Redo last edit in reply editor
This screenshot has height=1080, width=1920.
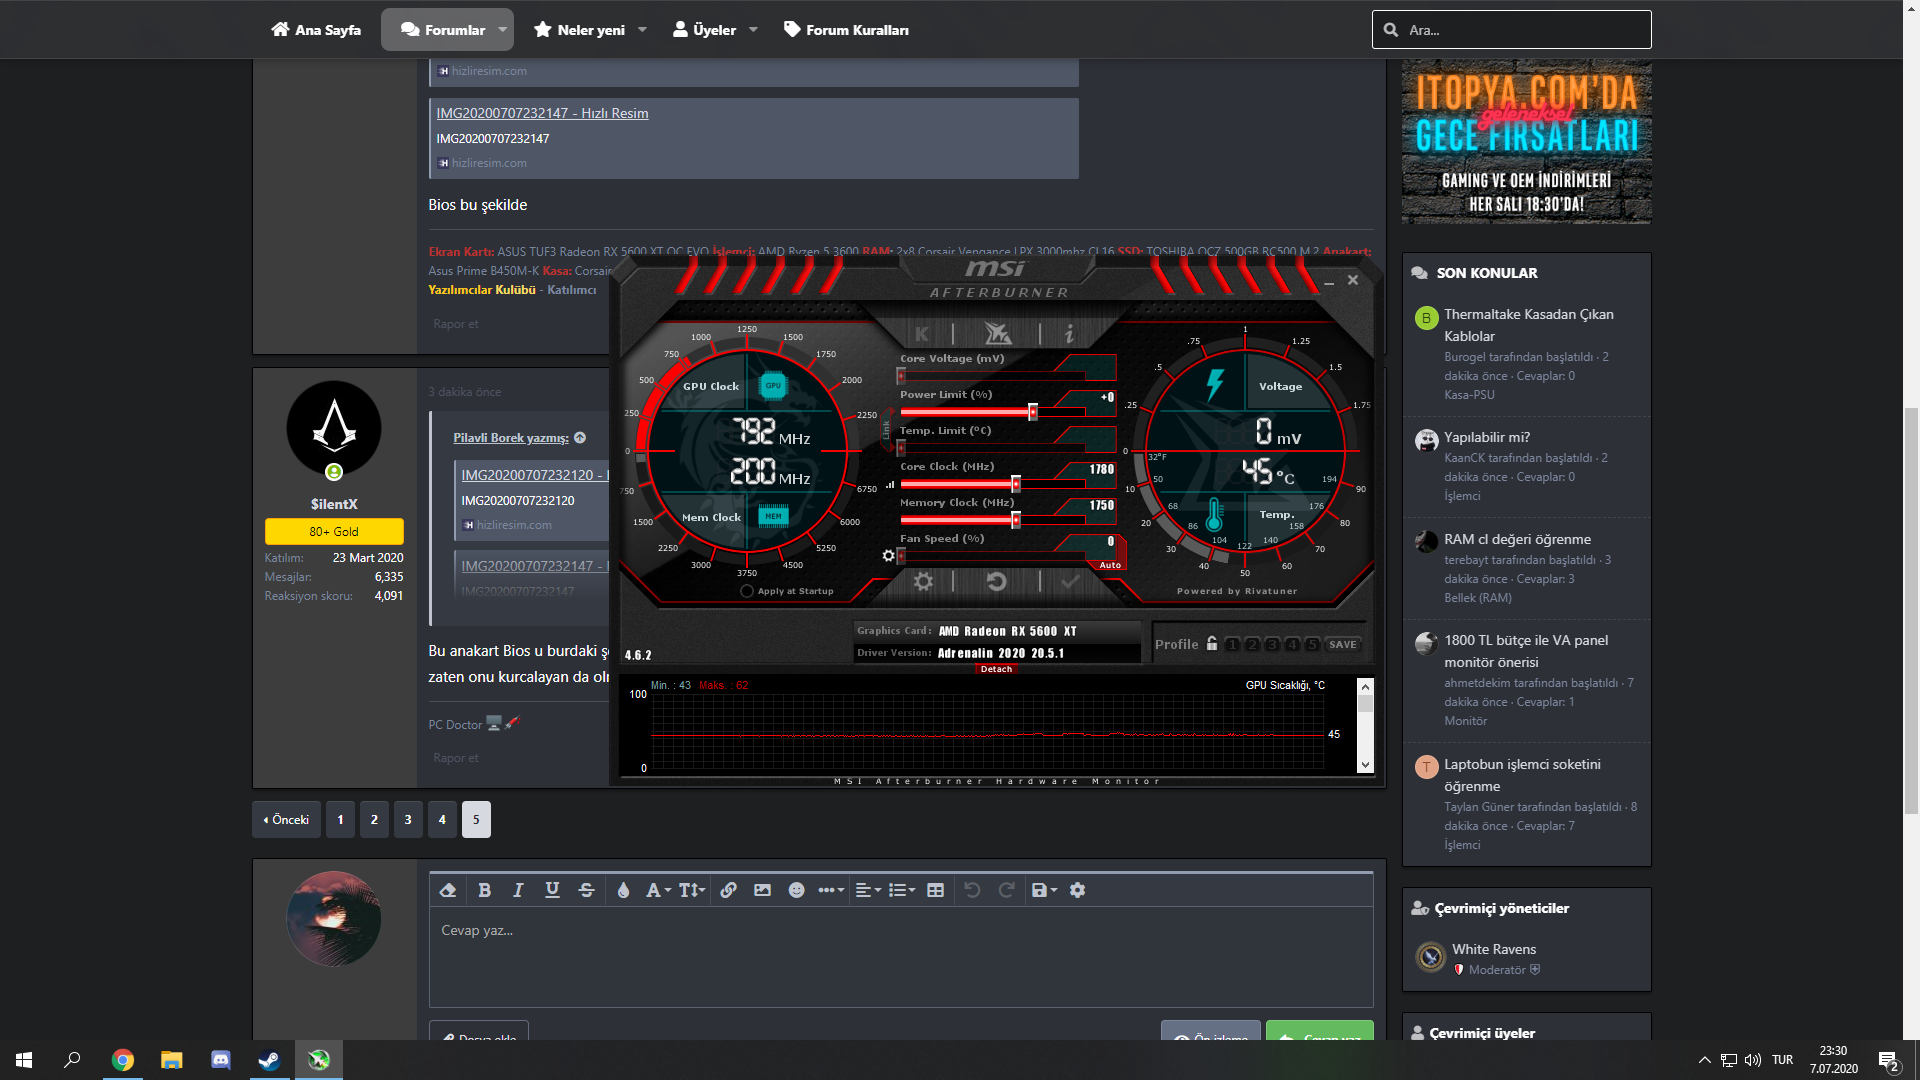pyautogui.click(x=1007, y=890)
